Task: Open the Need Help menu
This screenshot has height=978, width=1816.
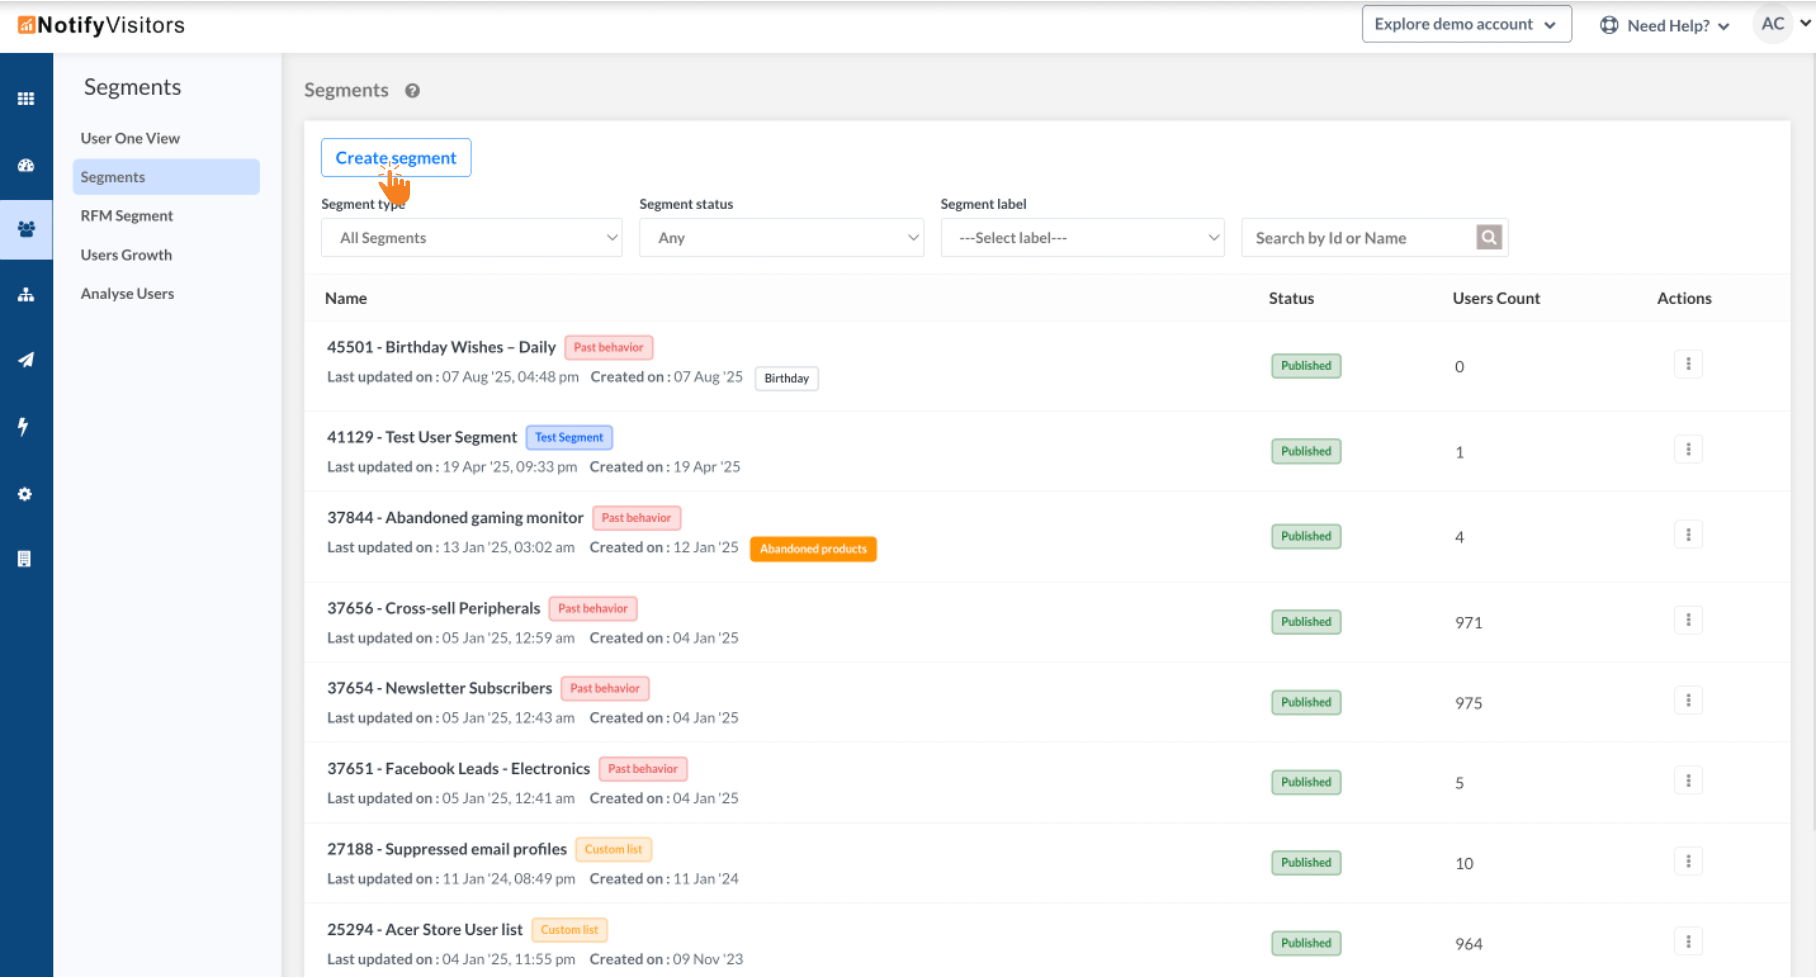Action: point(1665,26)
